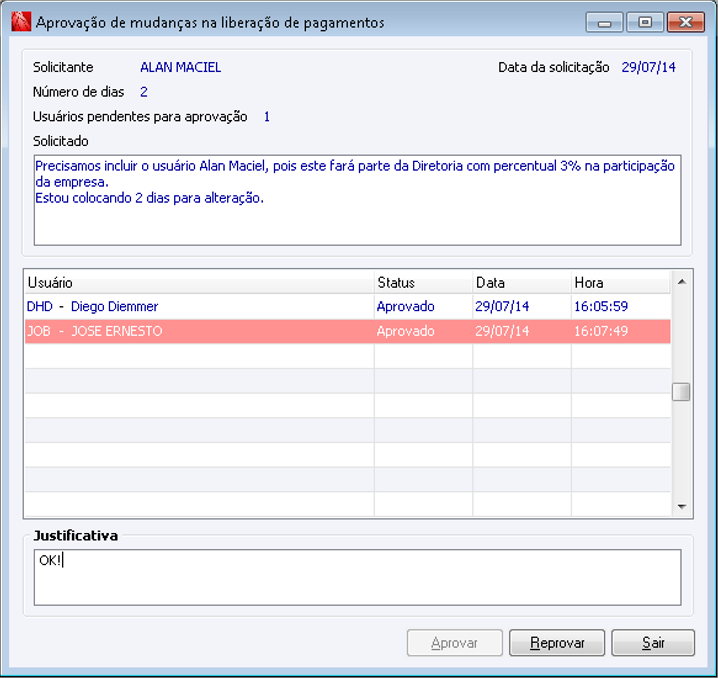Minimize the approval window

[604, 22]
